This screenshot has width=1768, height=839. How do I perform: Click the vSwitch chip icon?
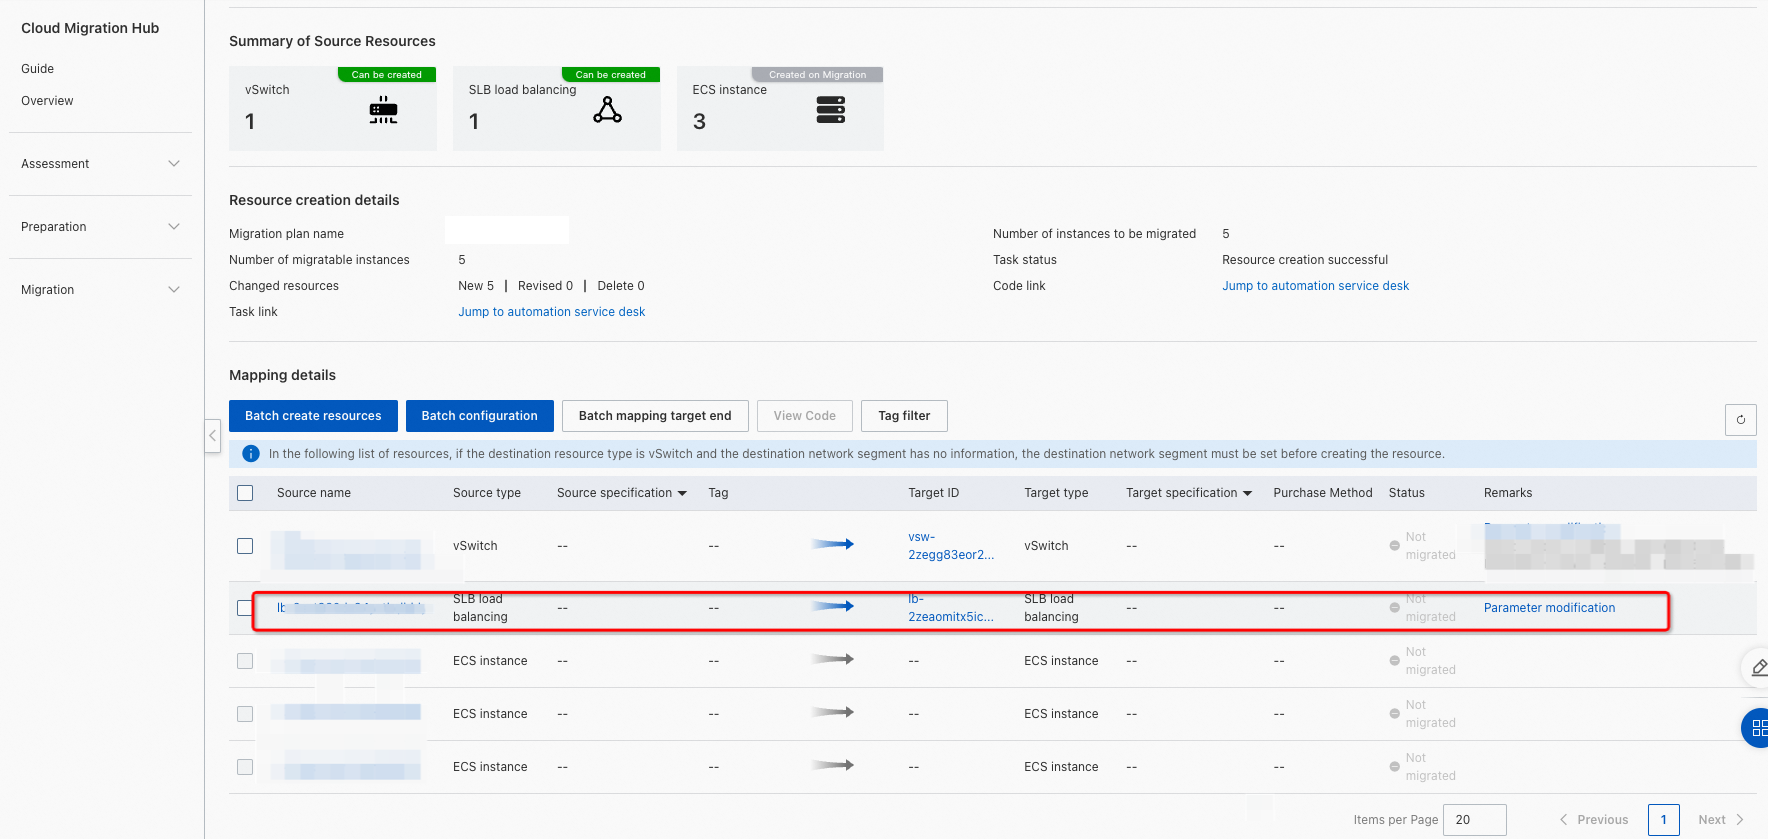click(x=383, y=110)
